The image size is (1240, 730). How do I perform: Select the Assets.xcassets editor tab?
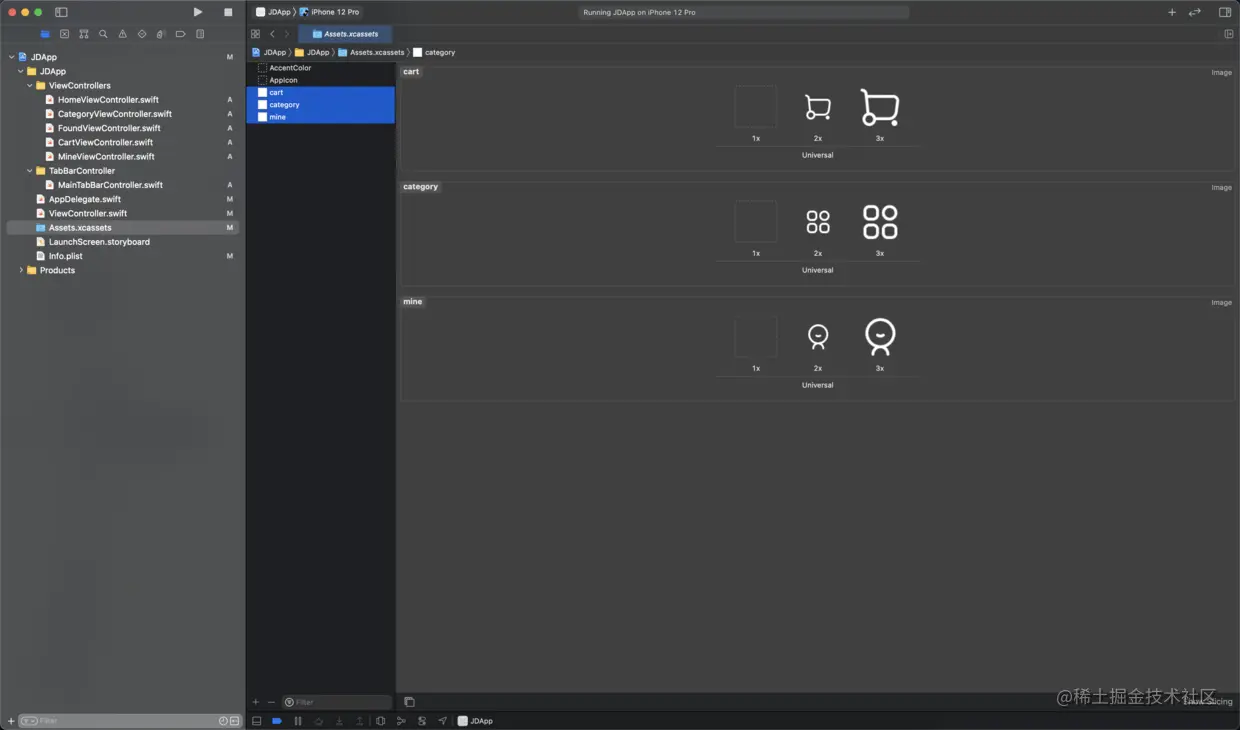(x=345, y=34)
